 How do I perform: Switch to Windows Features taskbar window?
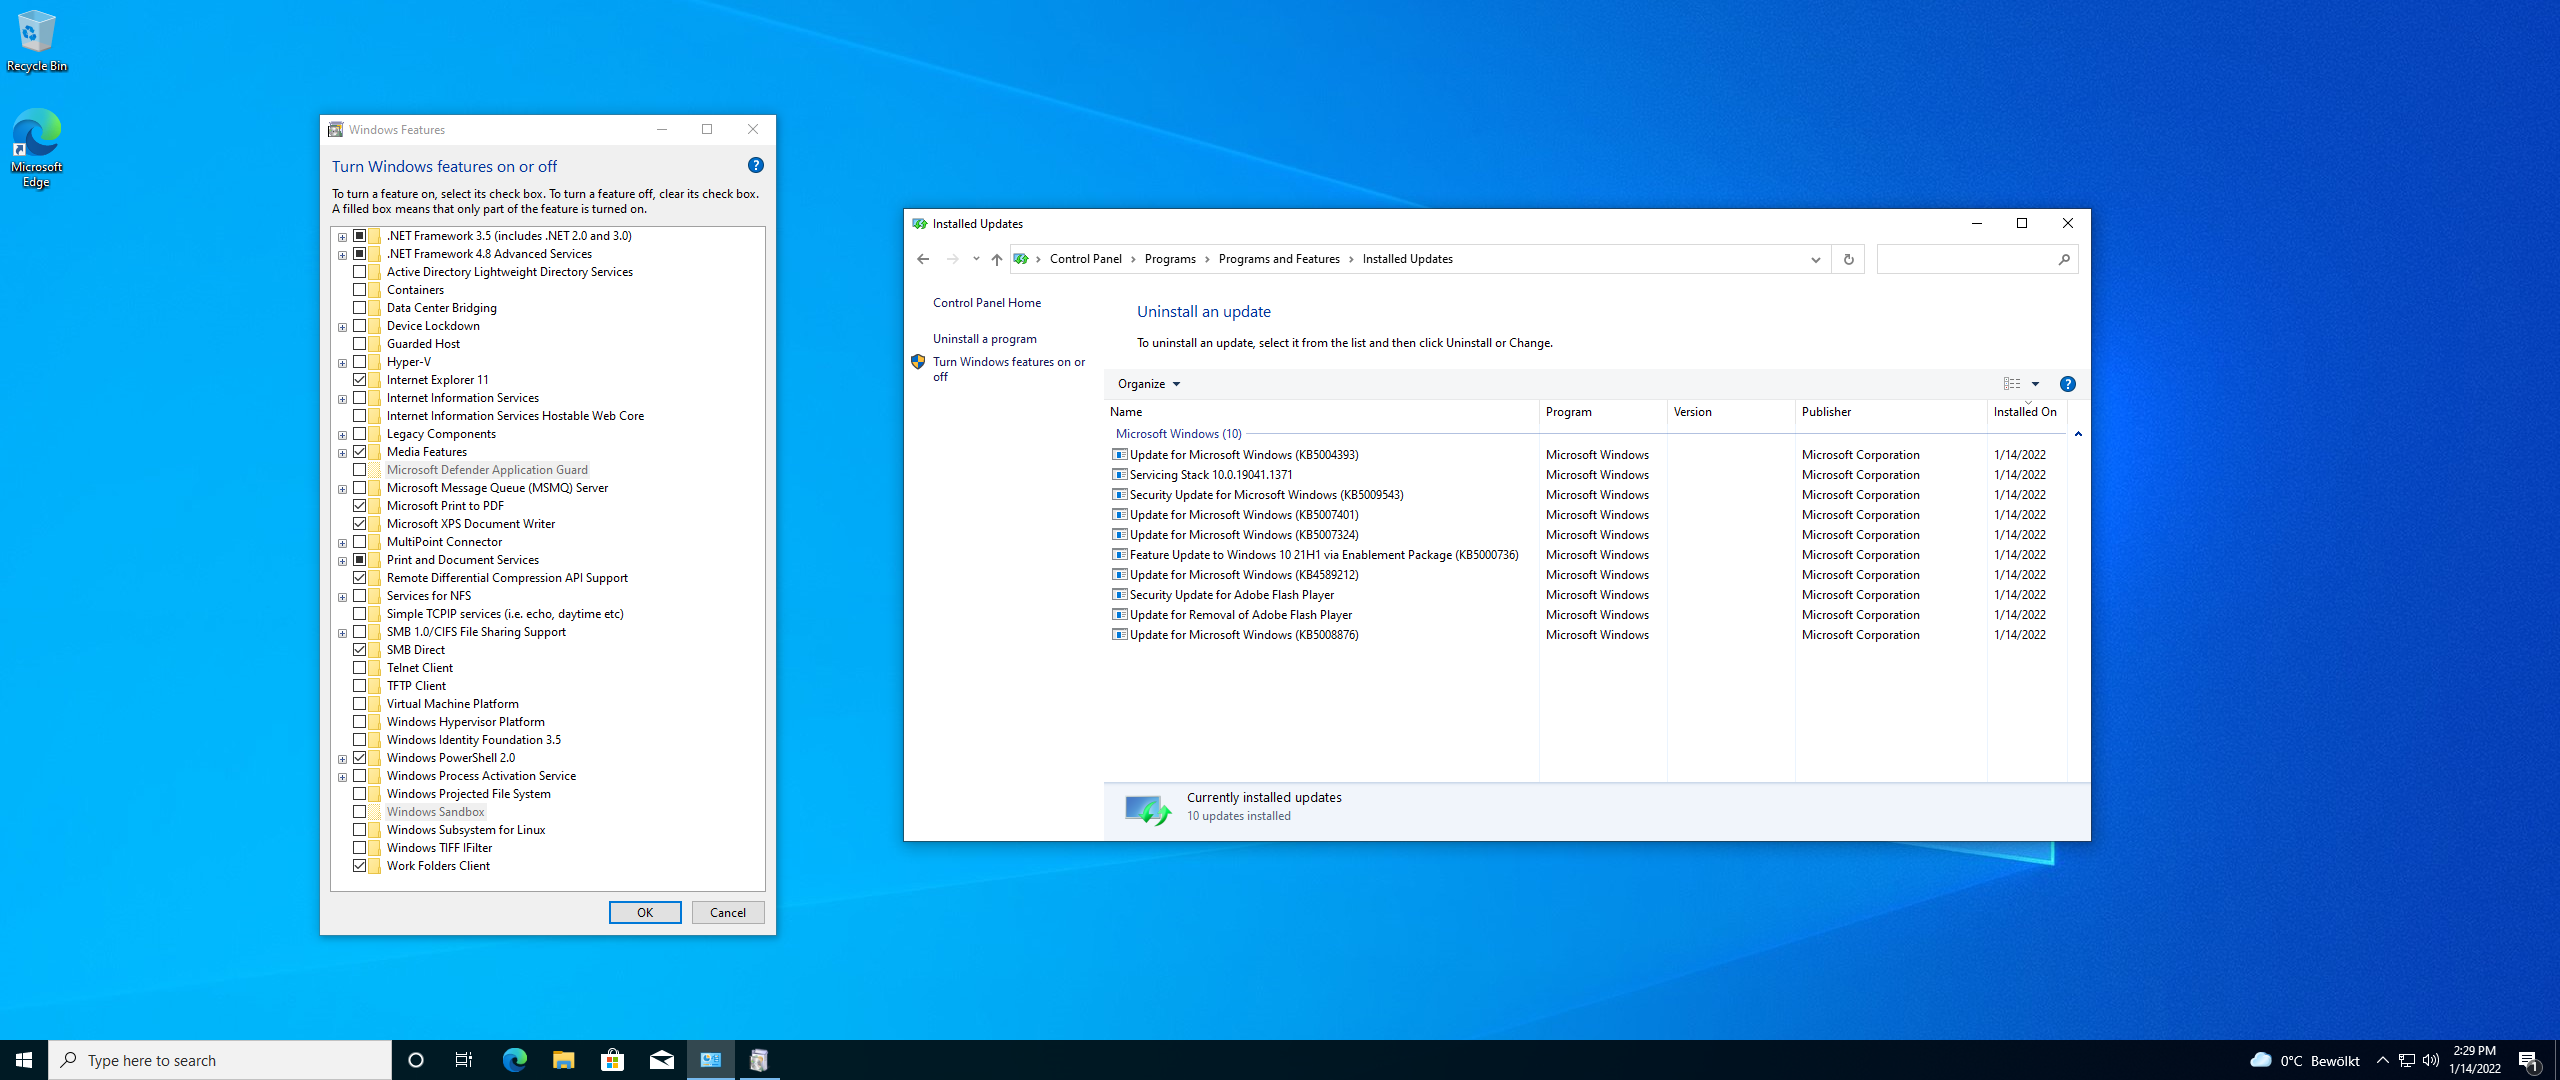(759, 1060)
